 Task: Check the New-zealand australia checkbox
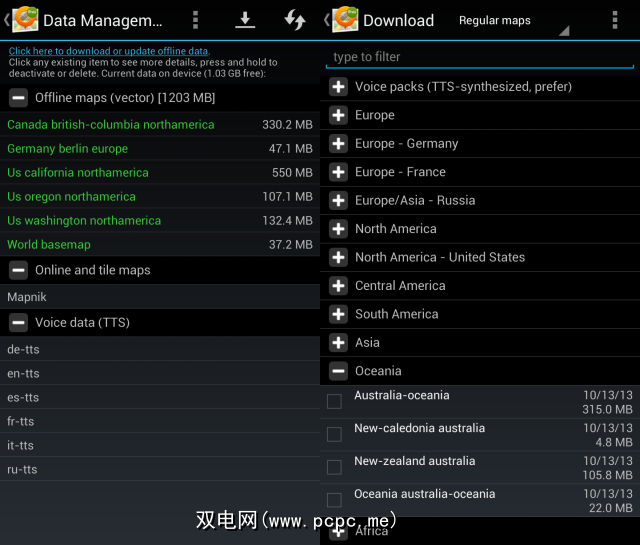(x=334, y=467)
